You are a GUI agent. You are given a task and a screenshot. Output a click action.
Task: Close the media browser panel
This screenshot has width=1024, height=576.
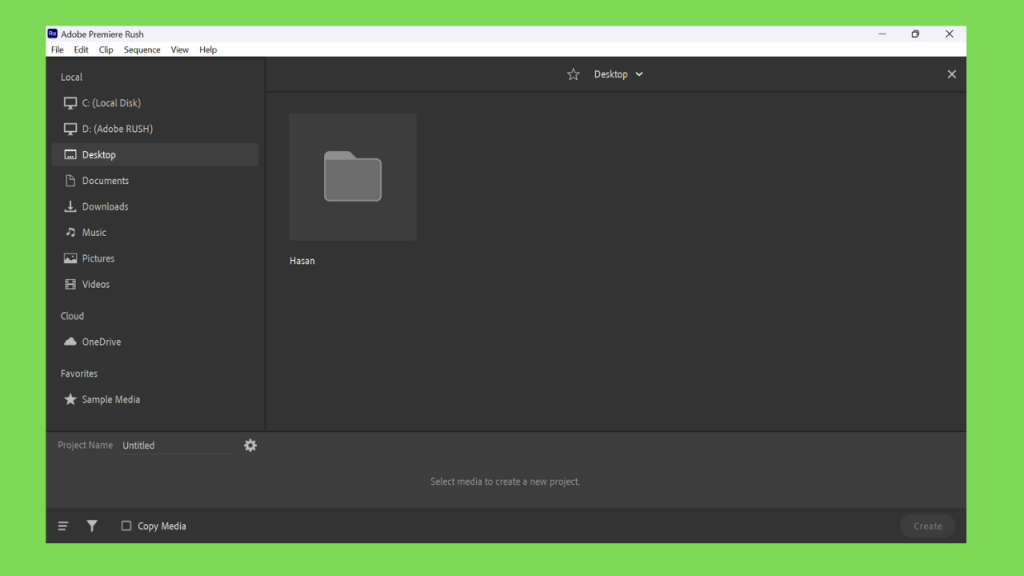point(952,74)
